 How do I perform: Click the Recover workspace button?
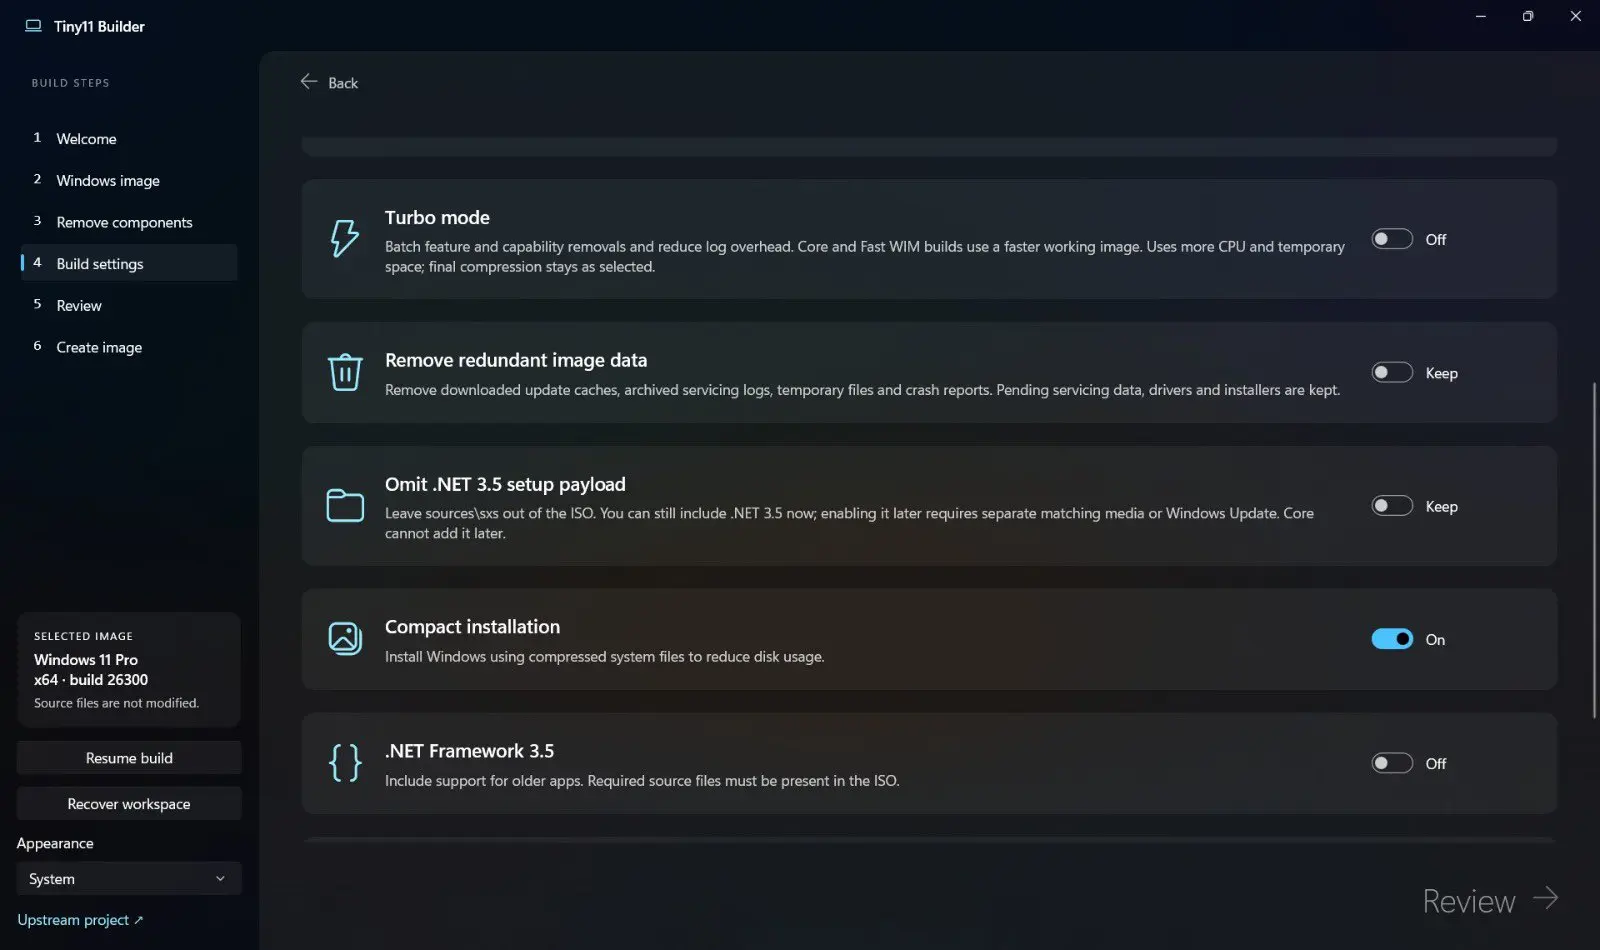pyautogui.click(x=129, y=804)
